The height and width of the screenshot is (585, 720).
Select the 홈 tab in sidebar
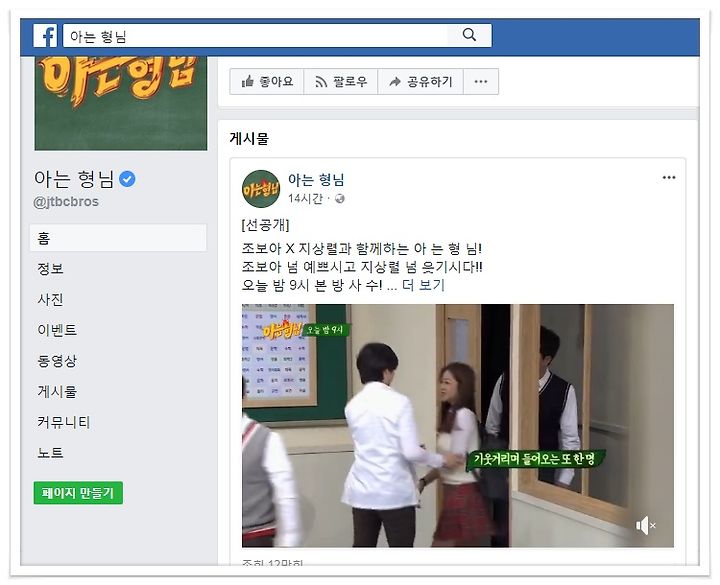118,238
